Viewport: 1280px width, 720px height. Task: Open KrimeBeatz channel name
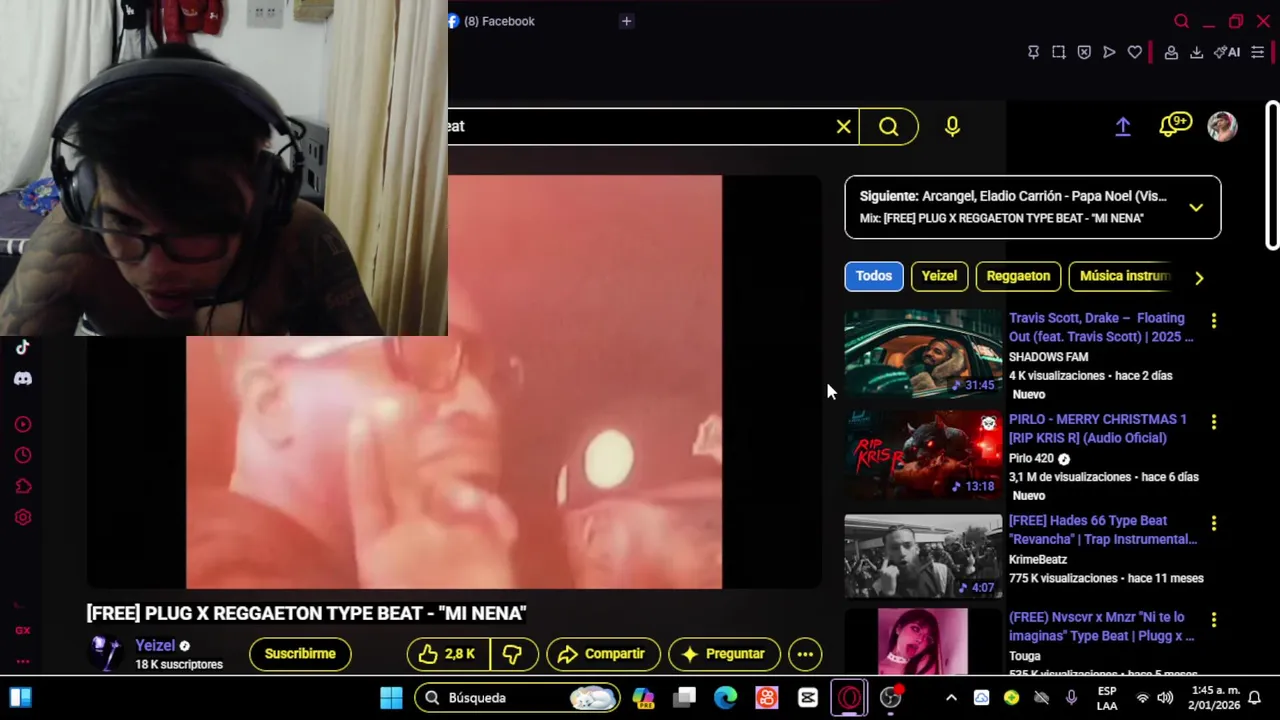[1037, 560]
